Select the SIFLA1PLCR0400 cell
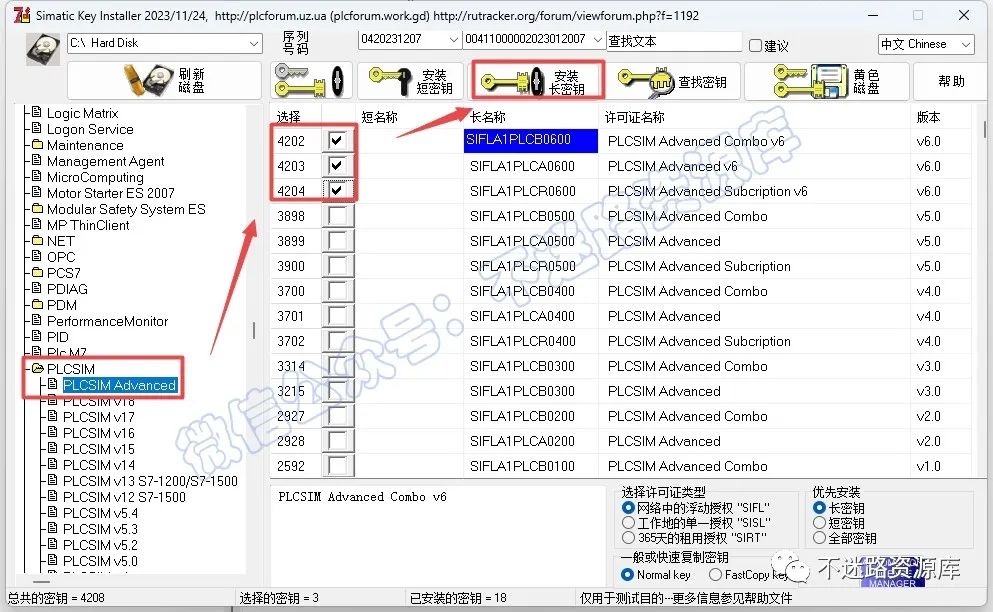 (x=531, y=341)
